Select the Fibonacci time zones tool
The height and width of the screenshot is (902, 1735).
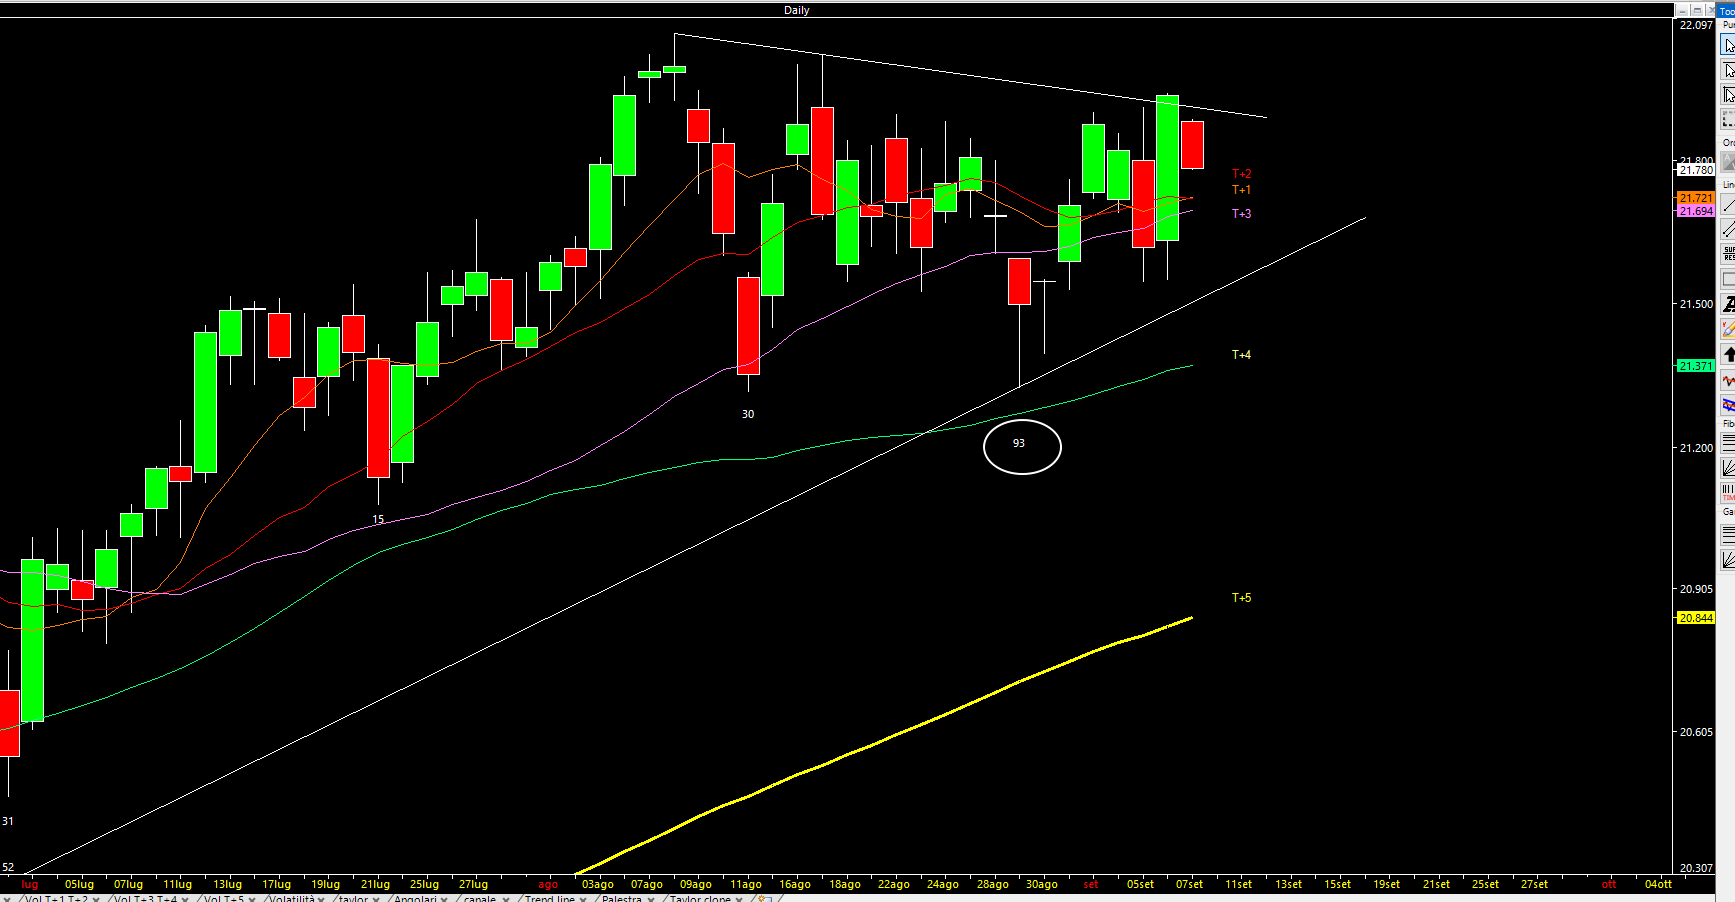[x=1728, y=491]
